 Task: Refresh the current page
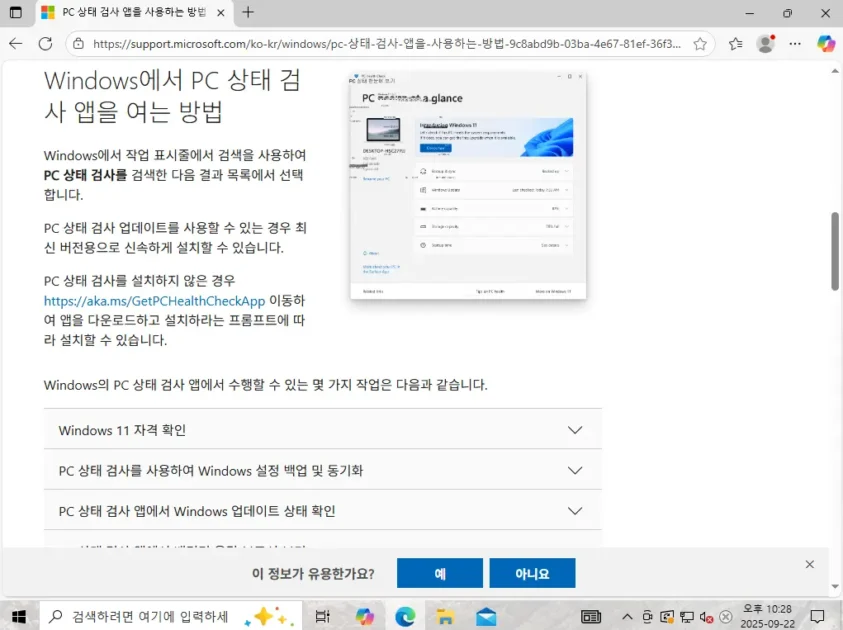45,44
